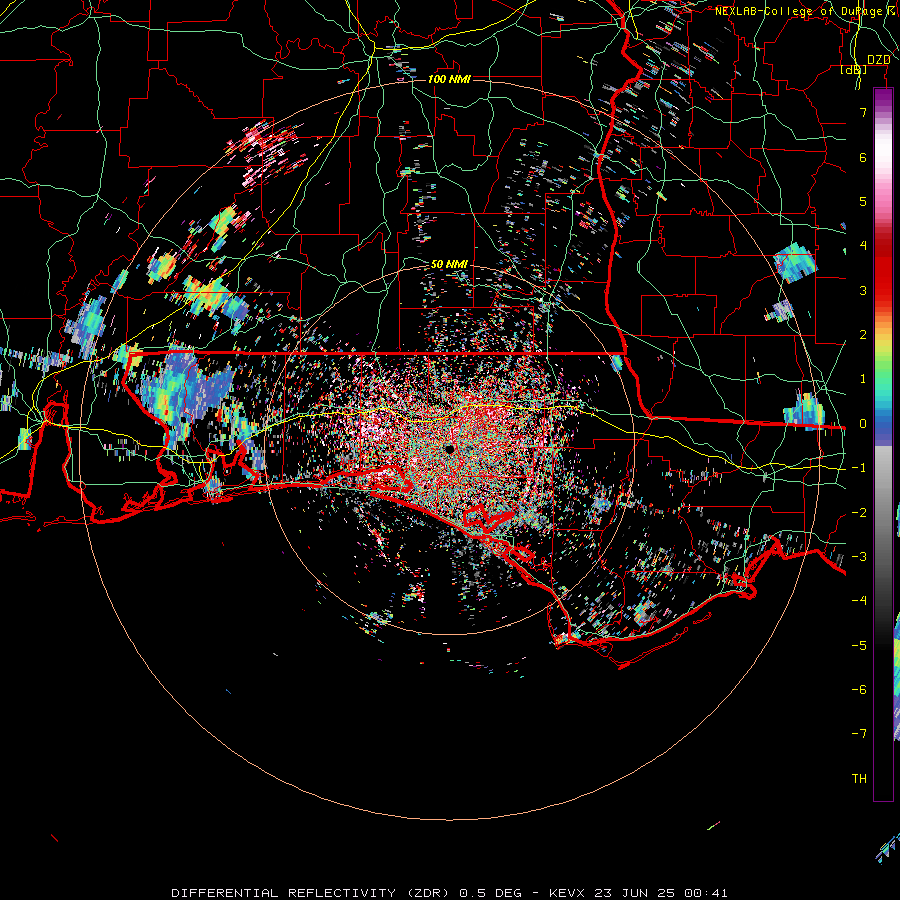Click the Differential Reflectivity KEVX caption text
The image size is (900, 900).
pyautogui.click(x=449, y=893)
